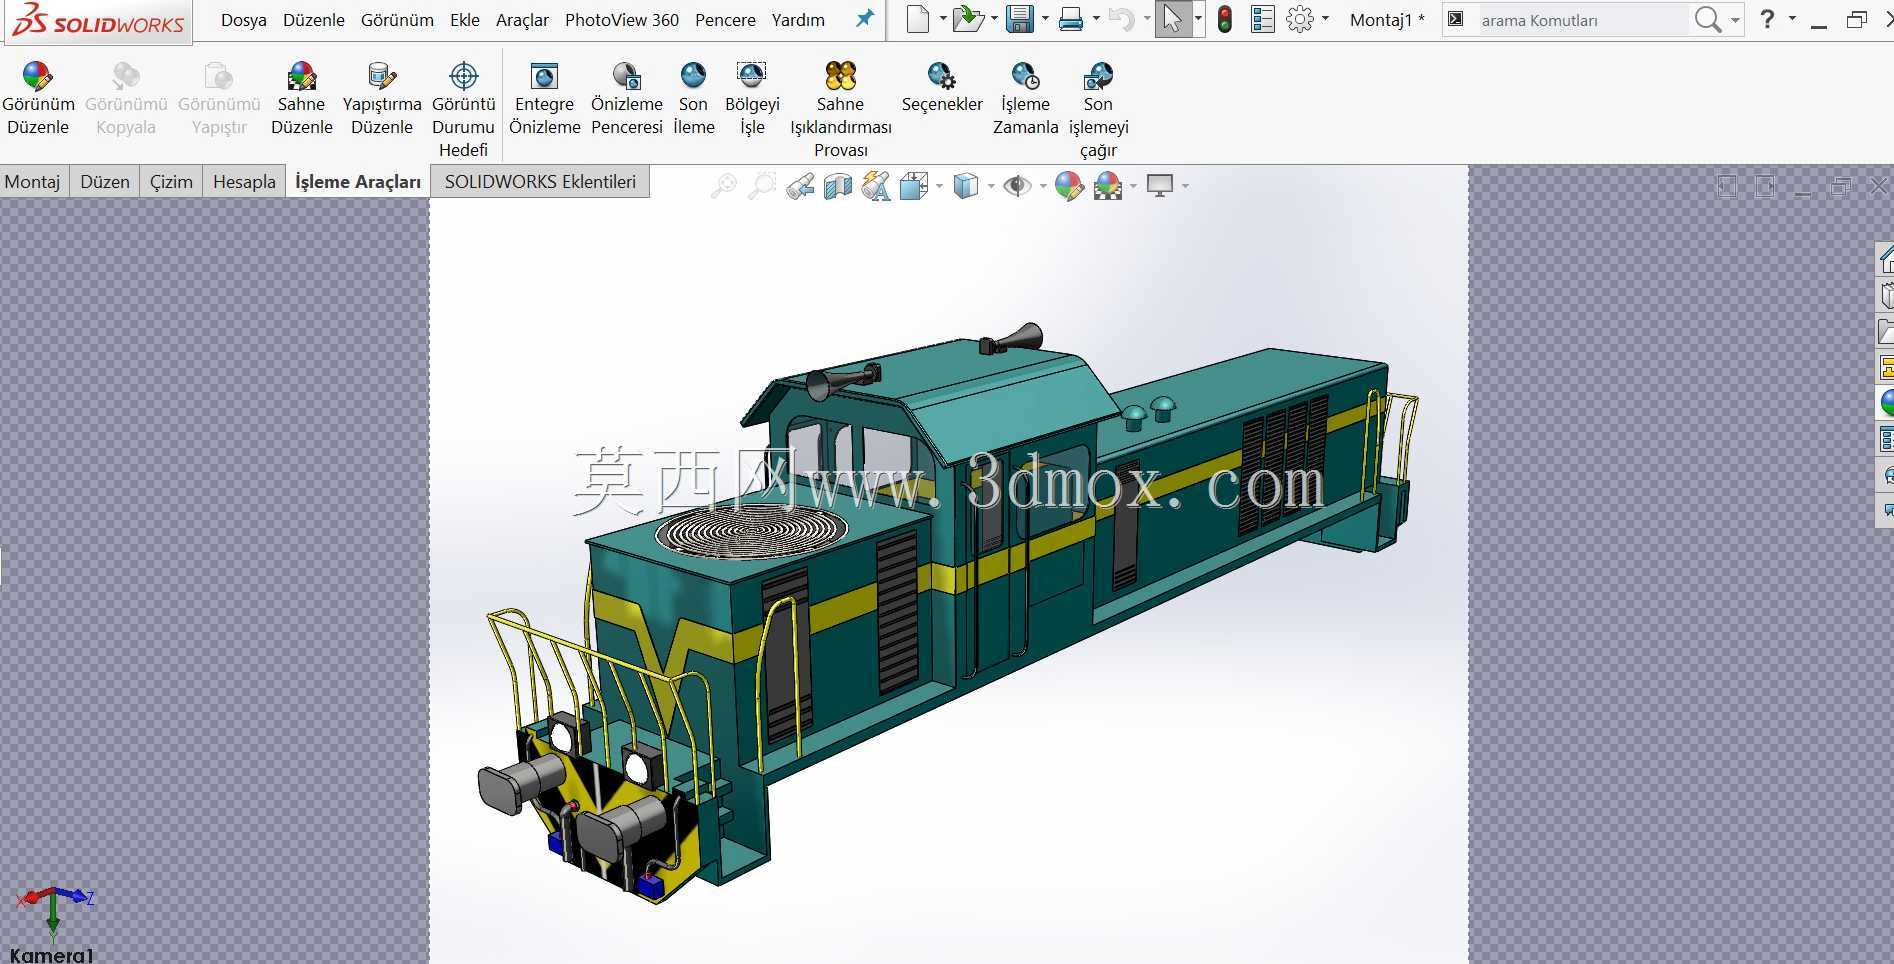Run Son İleme final render
The height and width of the screenshot is (964, 1894).
coord(693,98)
